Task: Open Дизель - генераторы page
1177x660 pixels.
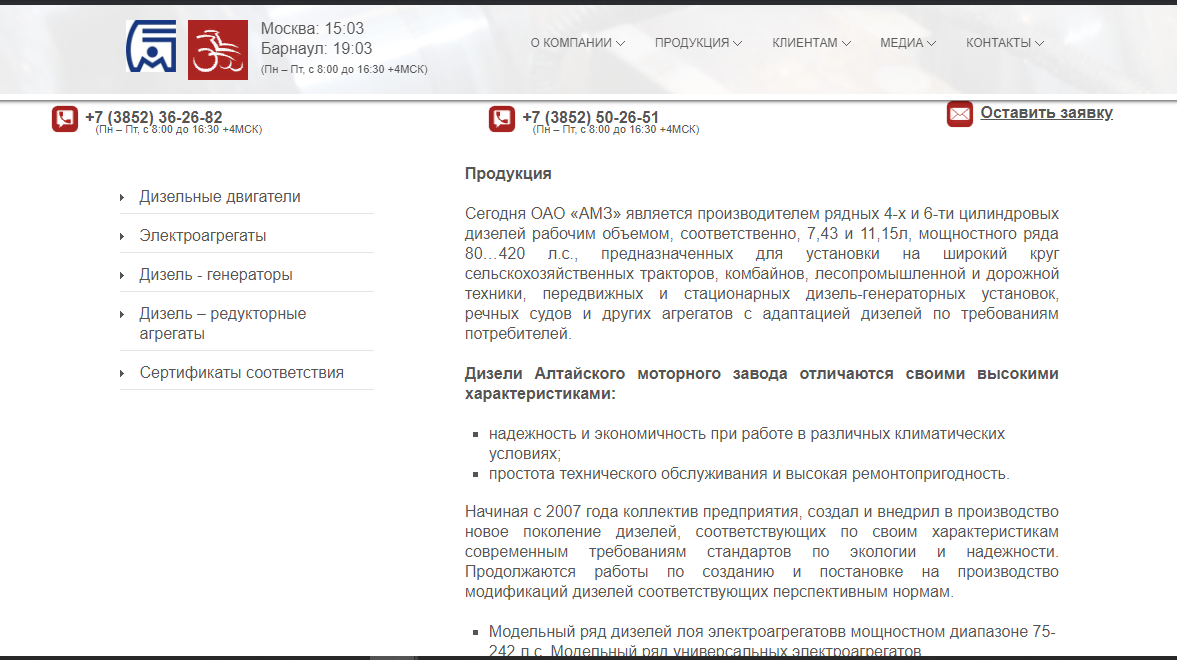Action: pyautogui.click(x=216, y=275)
